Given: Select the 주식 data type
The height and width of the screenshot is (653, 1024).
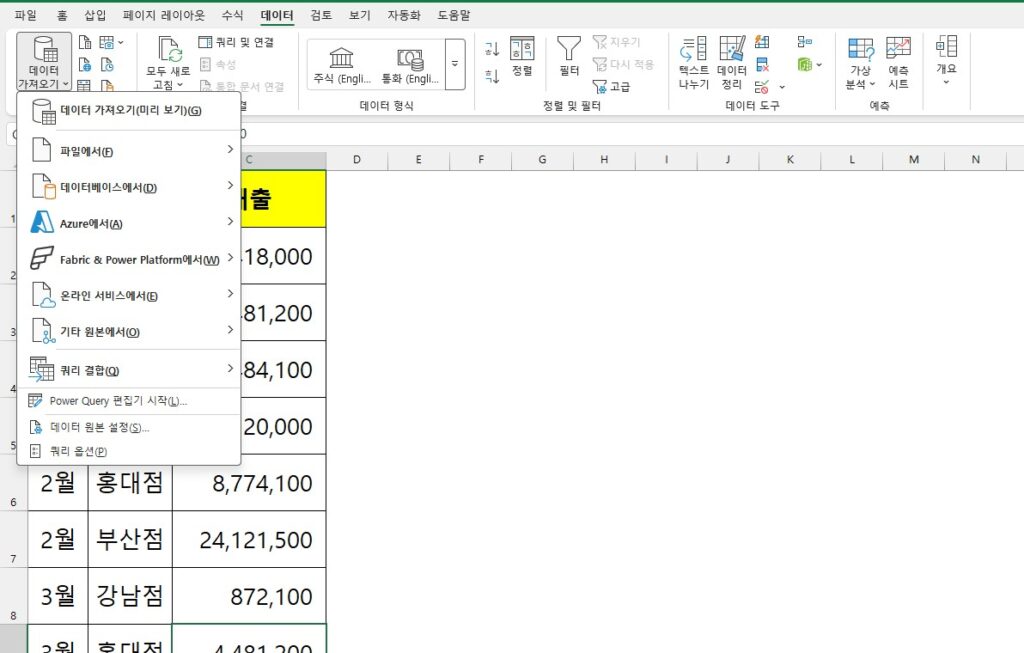Looking at the screenshot, I should tap(342, 64).
